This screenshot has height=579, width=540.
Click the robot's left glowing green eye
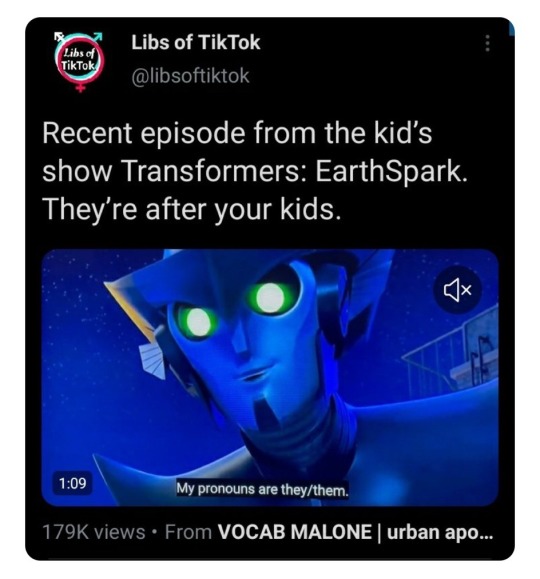click(199, 322)
